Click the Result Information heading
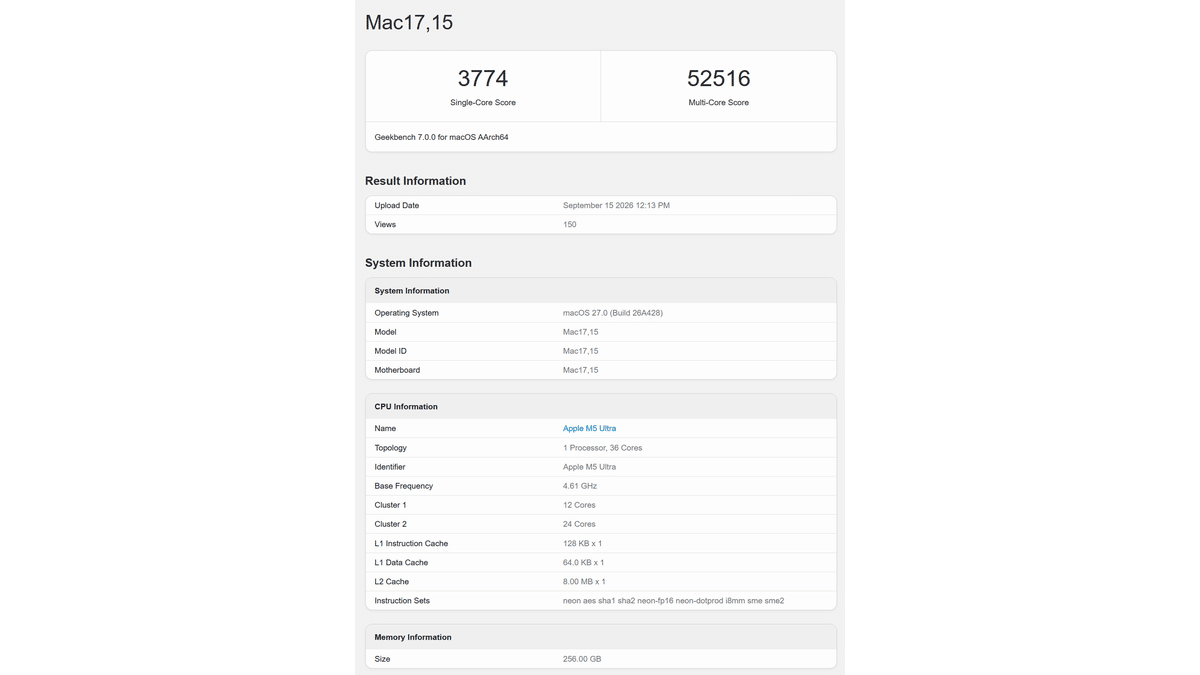Screen dimensions: 1200x675 (415, 181)
